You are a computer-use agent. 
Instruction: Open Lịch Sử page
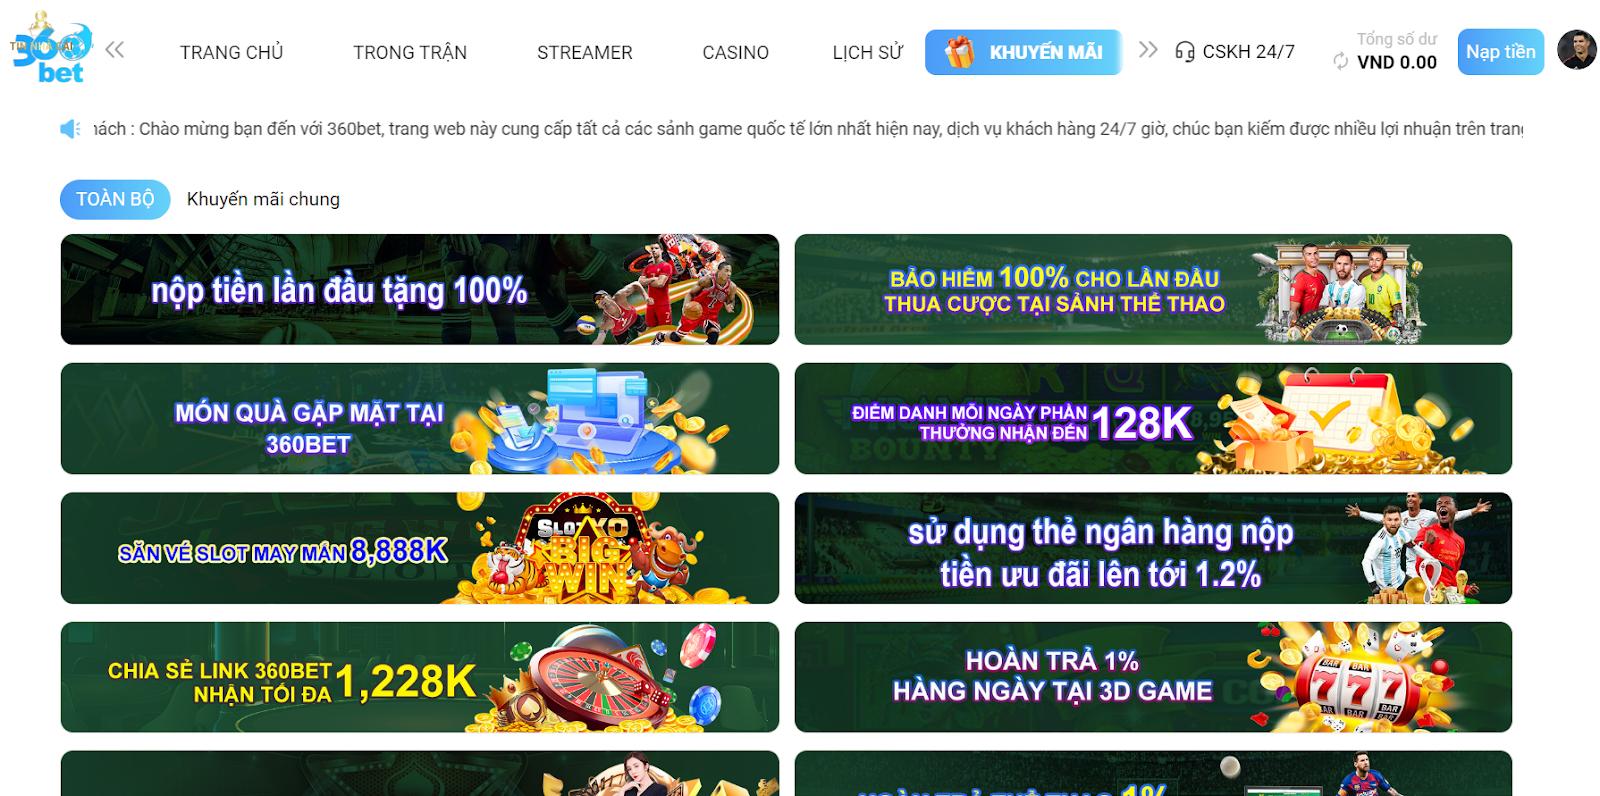point(867,52)
